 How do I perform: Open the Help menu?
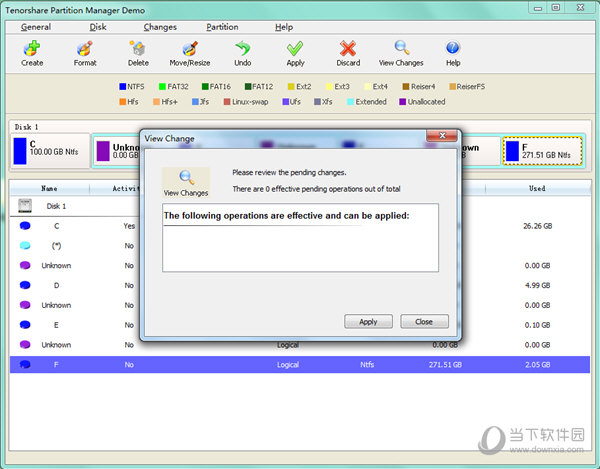click(284, 27)
